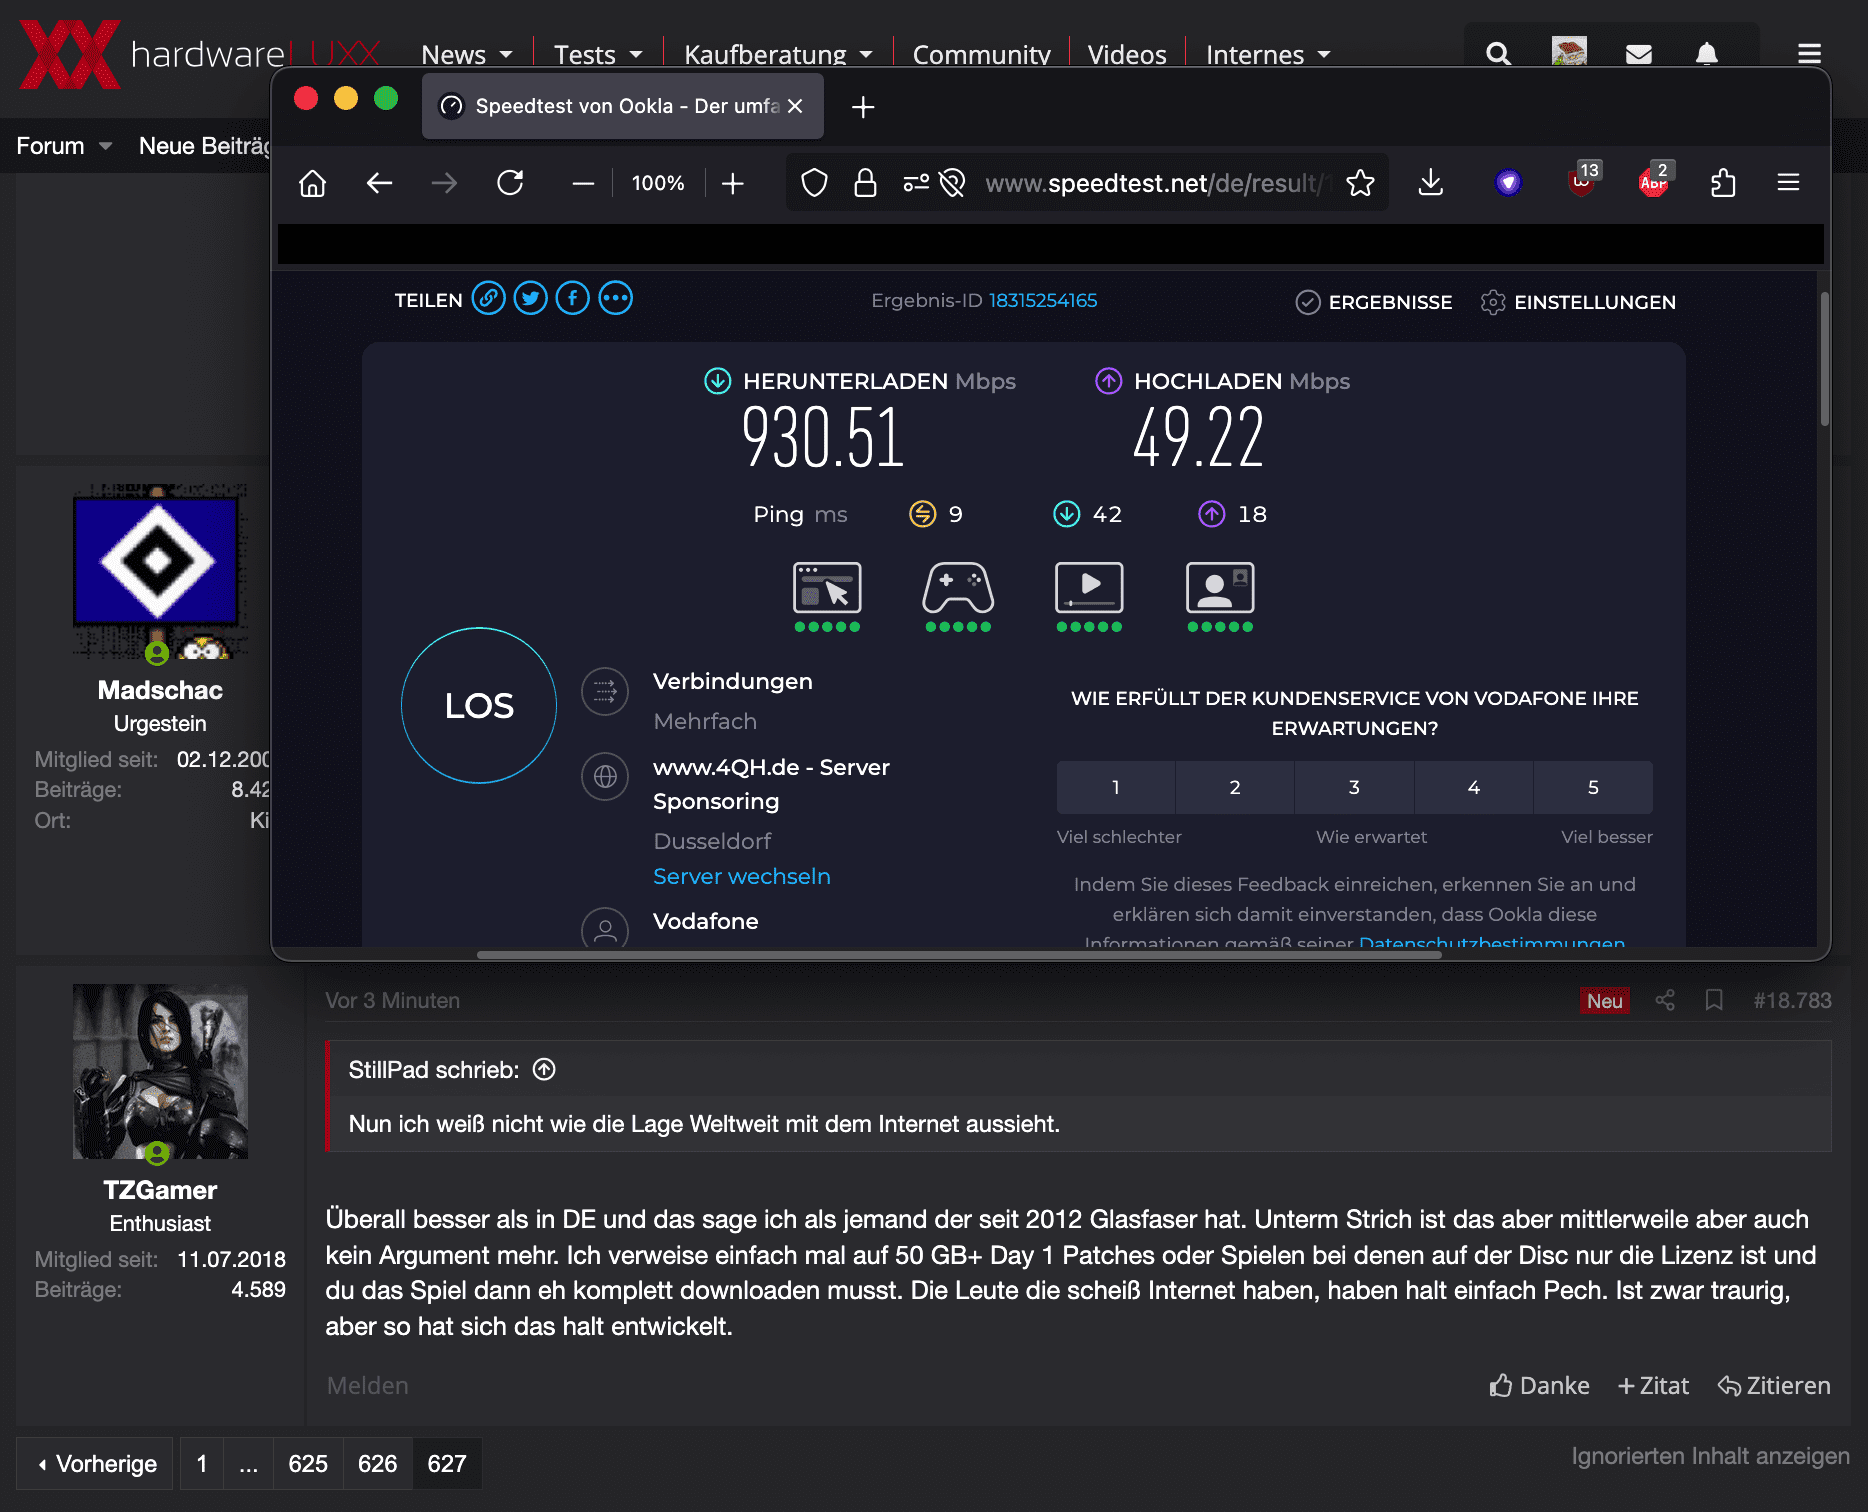Open Madschac's profile name
The image size is (1868, 1512).
pyautogui.click(x=160, y=690)
